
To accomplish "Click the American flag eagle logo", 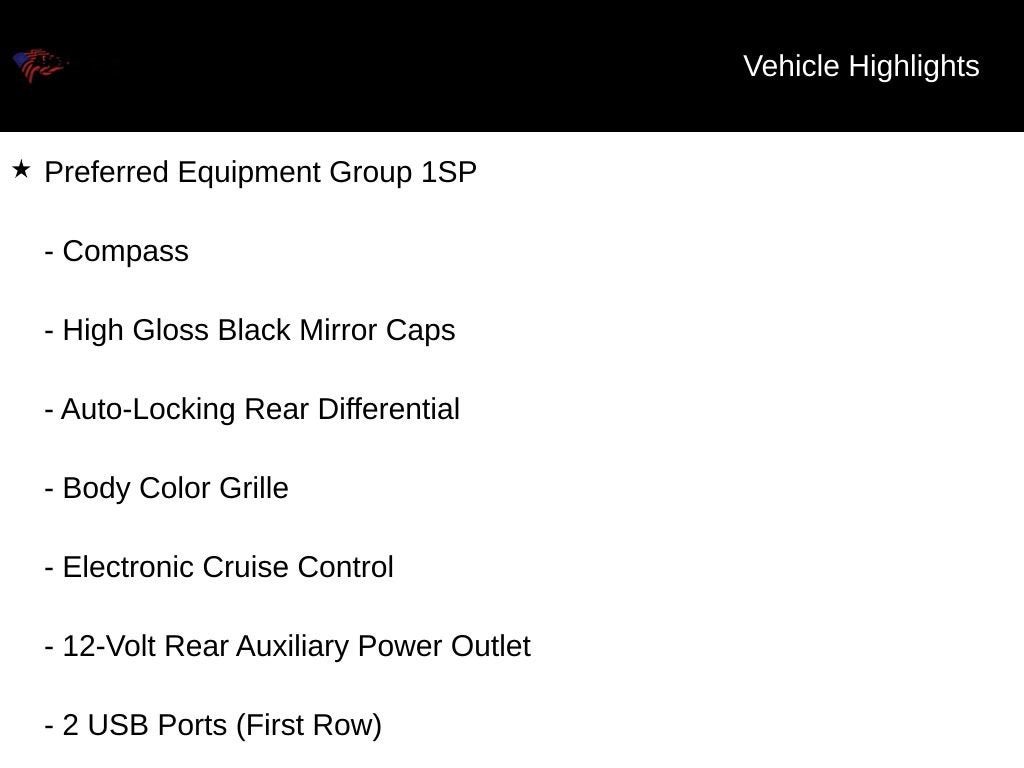I will click(38, 66).
